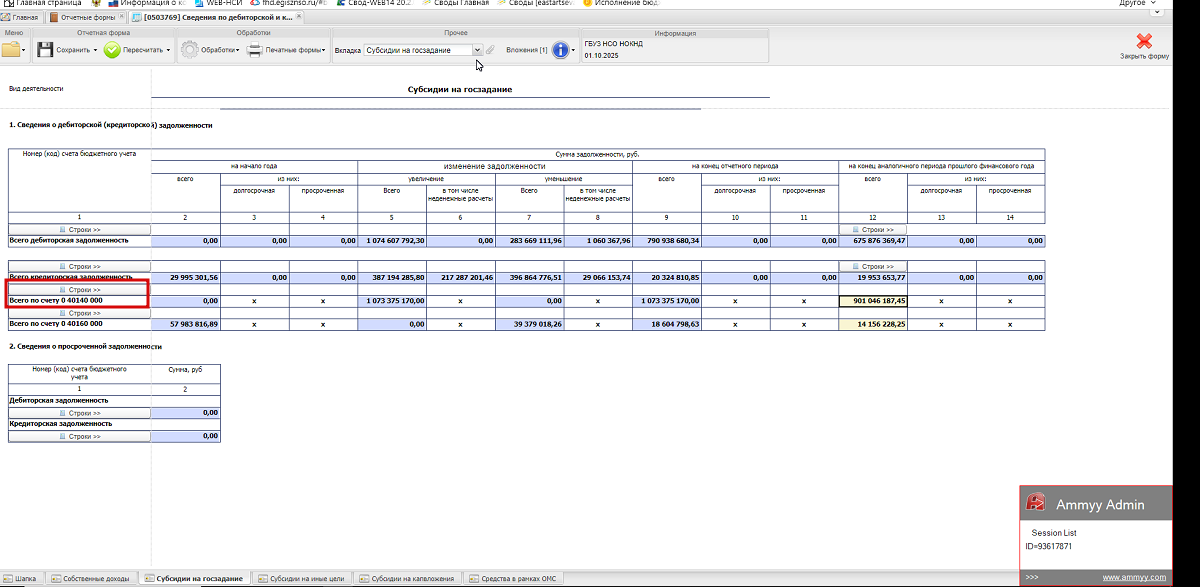The width and height of the screenshot is (1200, 587).
Task: Expand Строки in column 12 above 675 876 369,47
Action: [x=873, y=229]
